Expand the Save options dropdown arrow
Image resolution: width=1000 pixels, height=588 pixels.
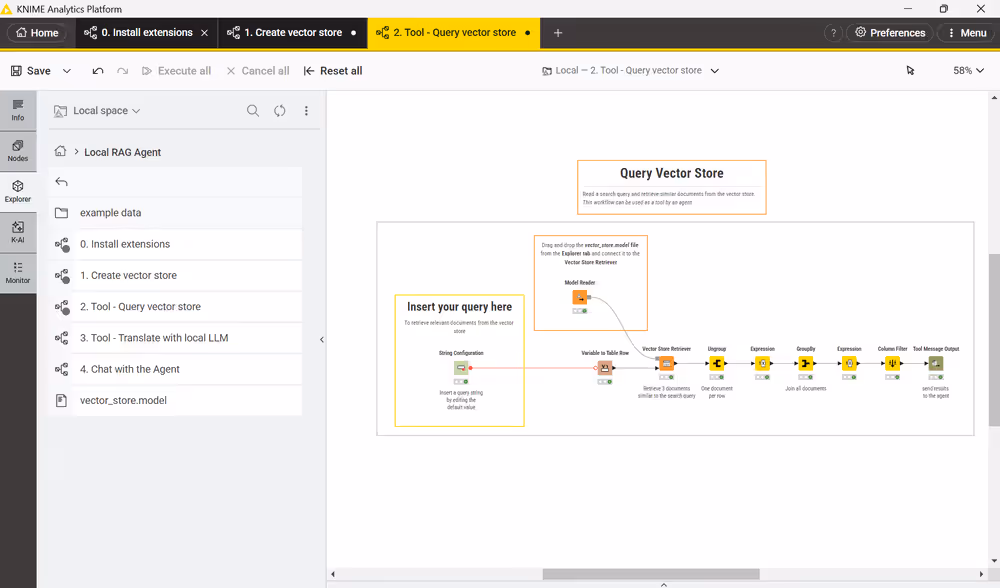(x=67, y=71)
